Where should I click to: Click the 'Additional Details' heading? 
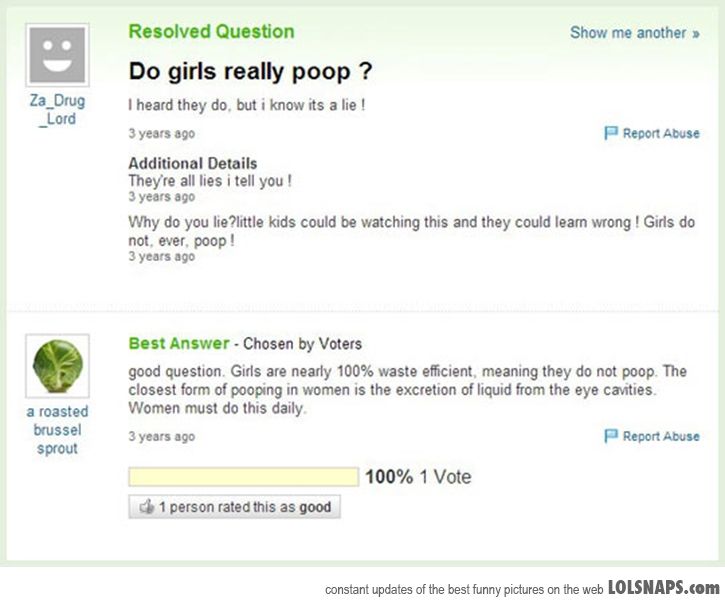pyautogui.click(x=192, y=163)
